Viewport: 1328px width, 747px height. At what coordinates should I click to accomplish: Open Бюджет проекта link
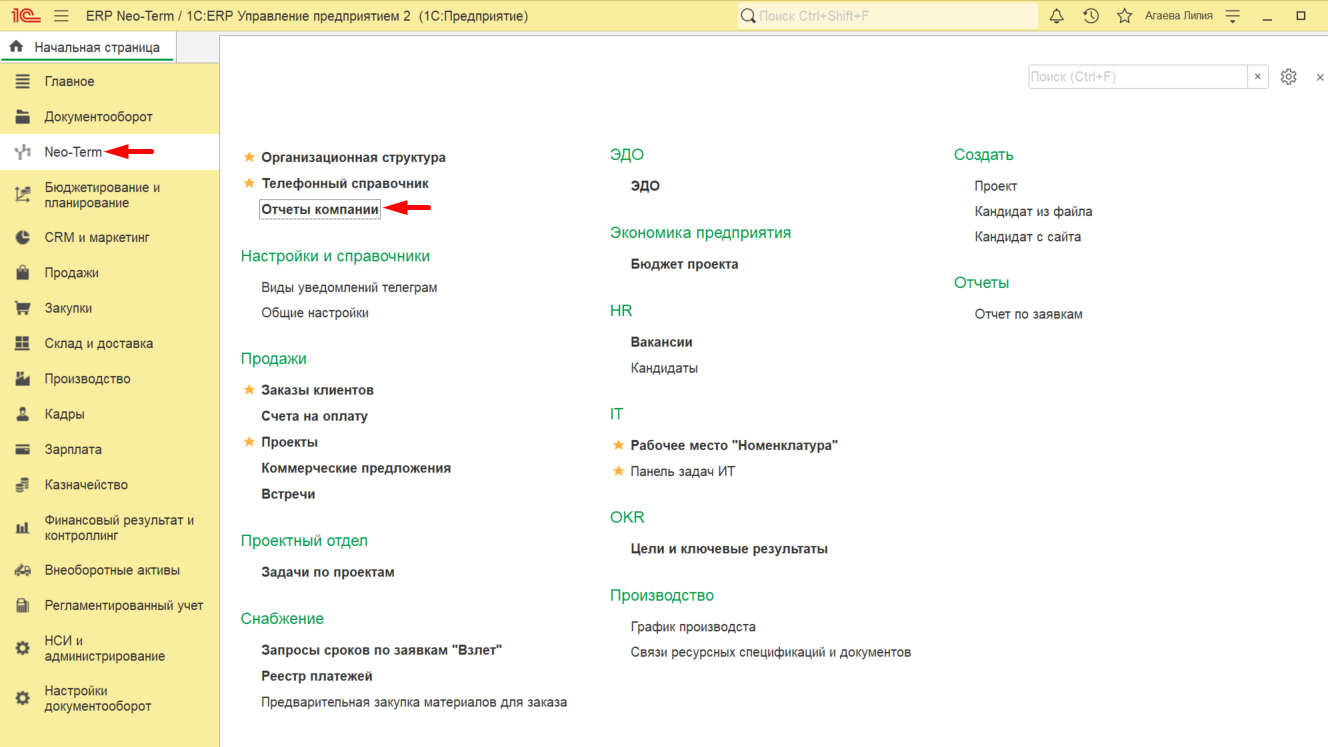[685, 264]
